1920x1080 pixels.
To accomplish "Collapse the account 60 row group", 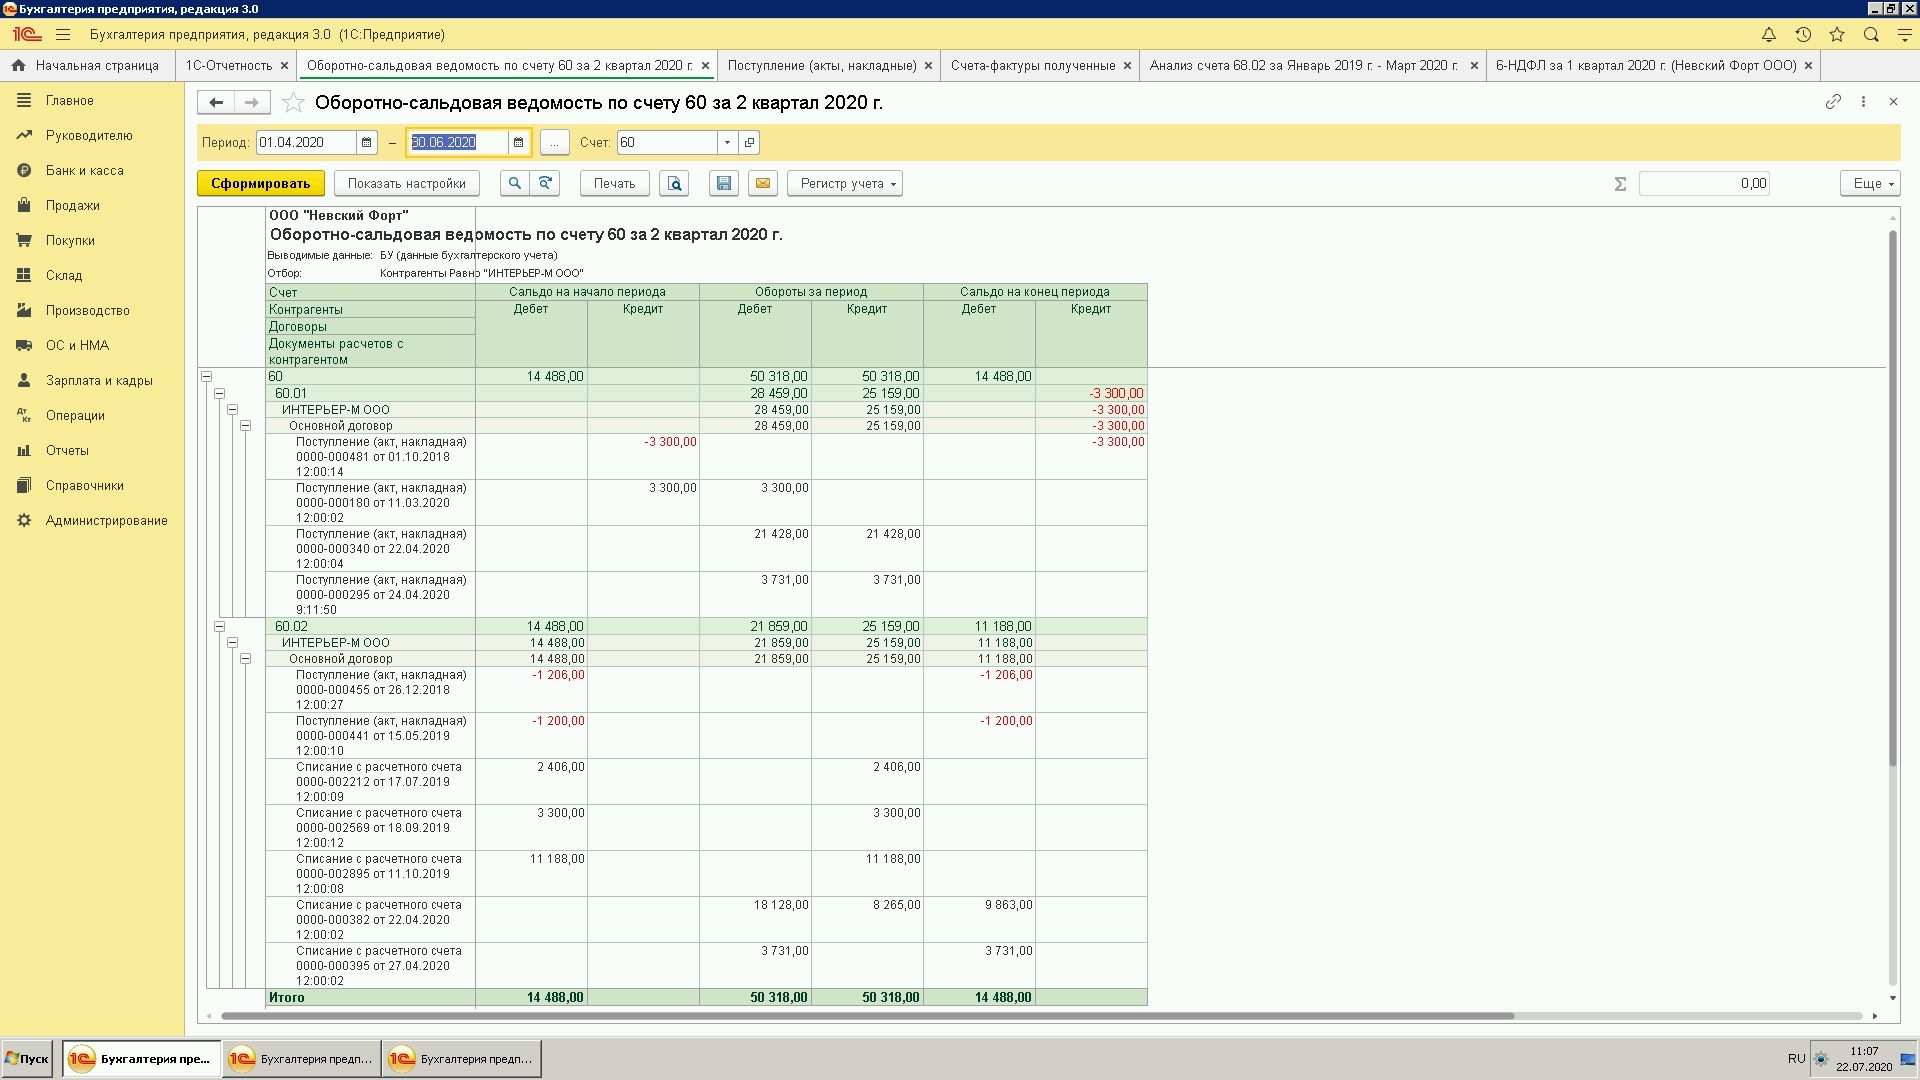I will (x=207, y=377).
